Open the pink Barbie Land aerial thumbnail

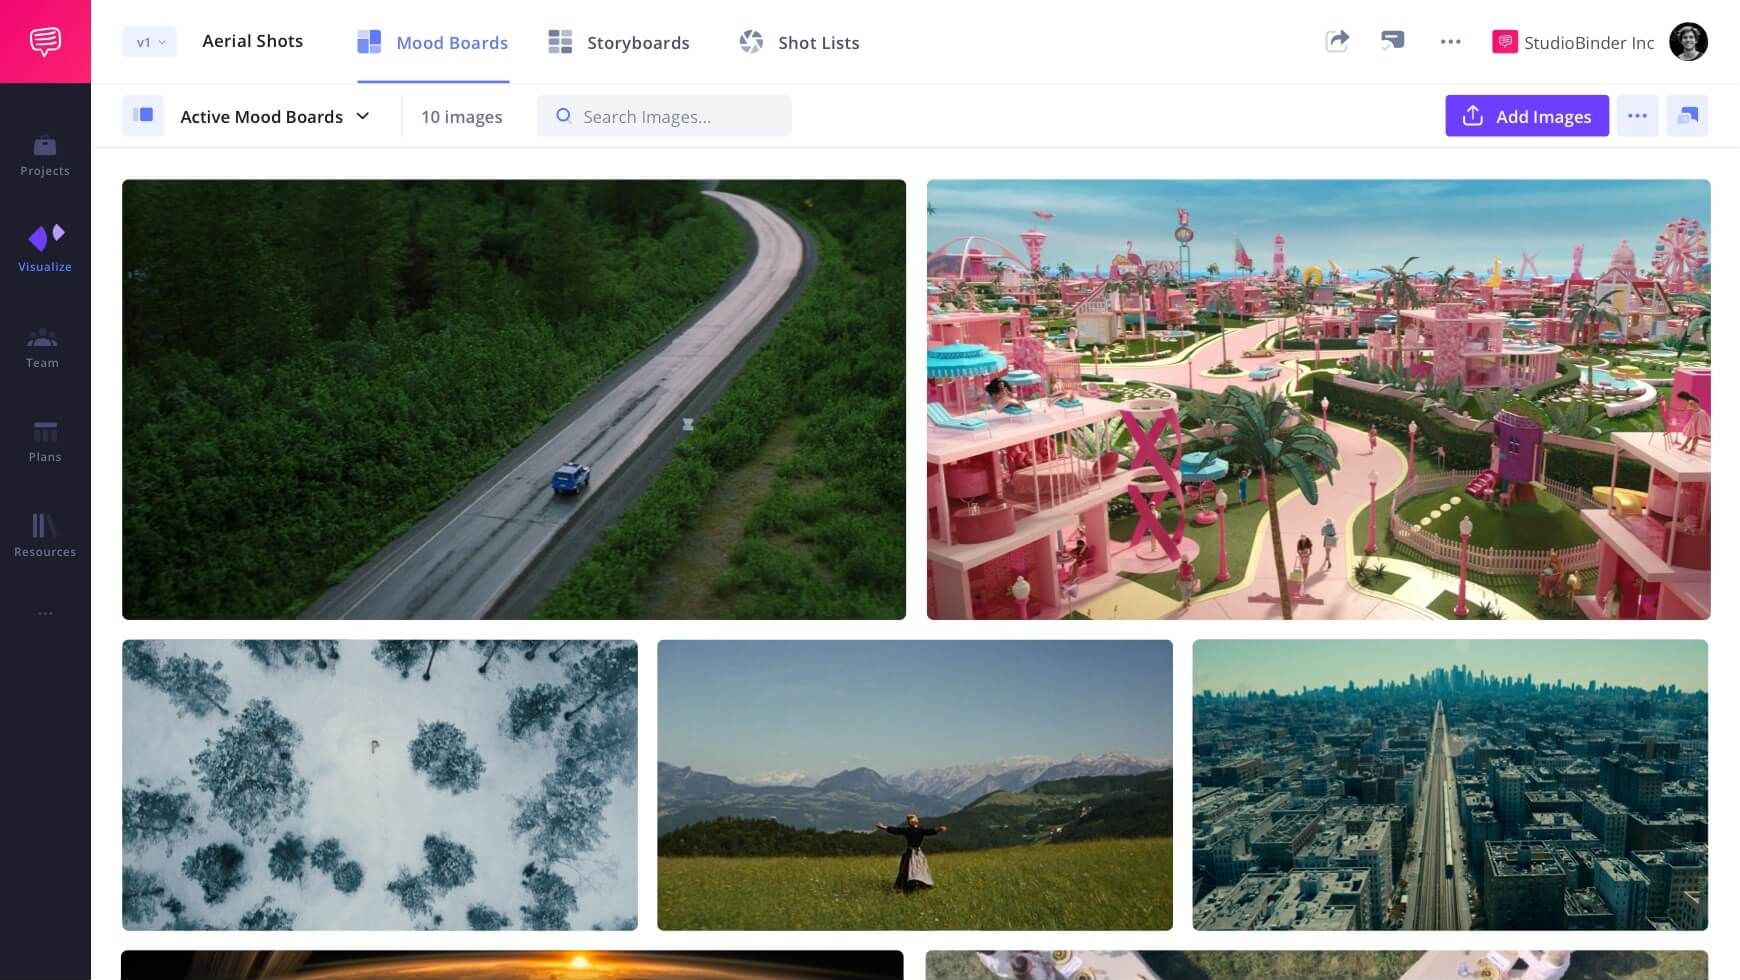tap(1318, 399)
